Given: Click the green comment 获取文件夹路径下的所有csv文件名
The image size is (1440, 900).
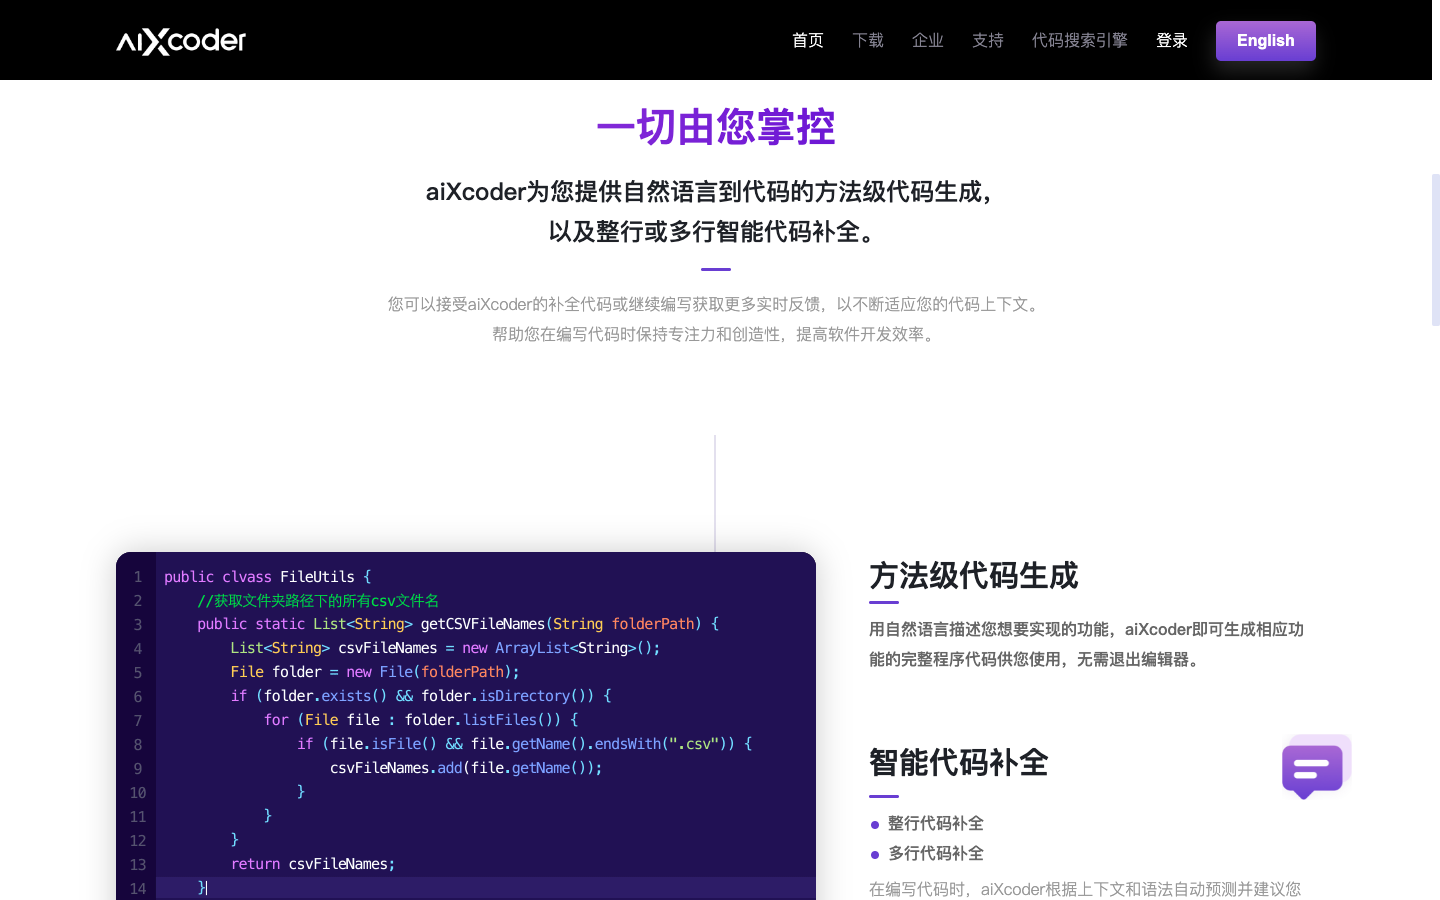Looking at the screenshot, I should [x=318, y=600].
